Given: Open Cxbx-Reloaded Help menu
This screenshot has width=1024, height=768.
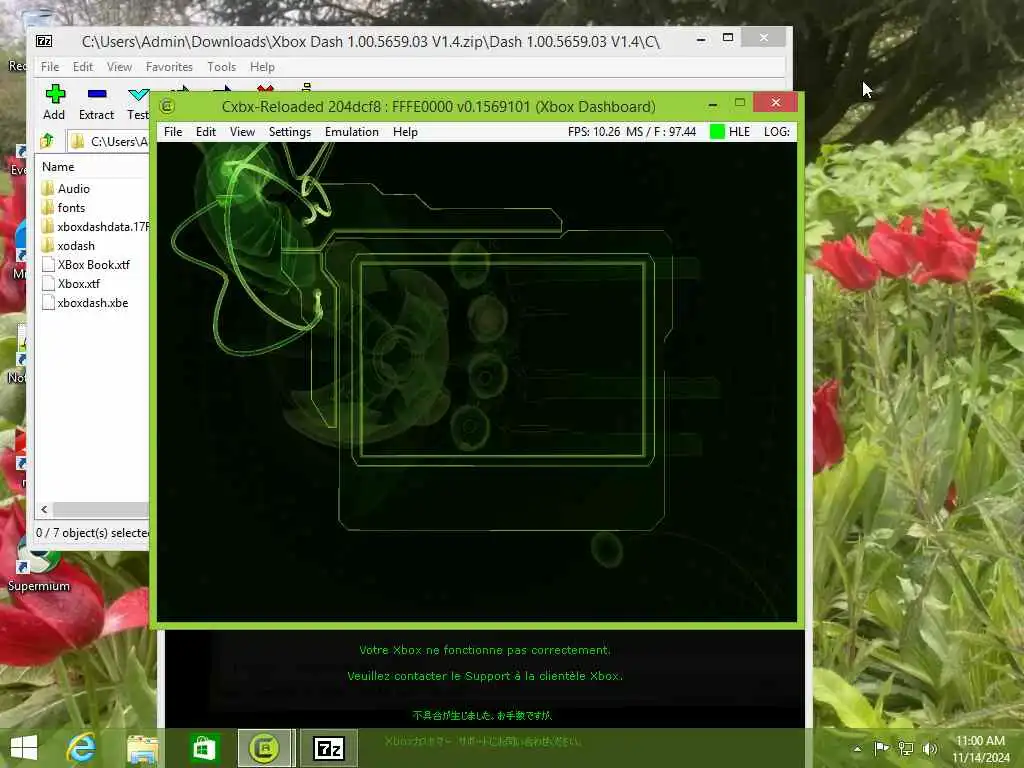Looking at the screenshot, I should (x=405, y=132).
